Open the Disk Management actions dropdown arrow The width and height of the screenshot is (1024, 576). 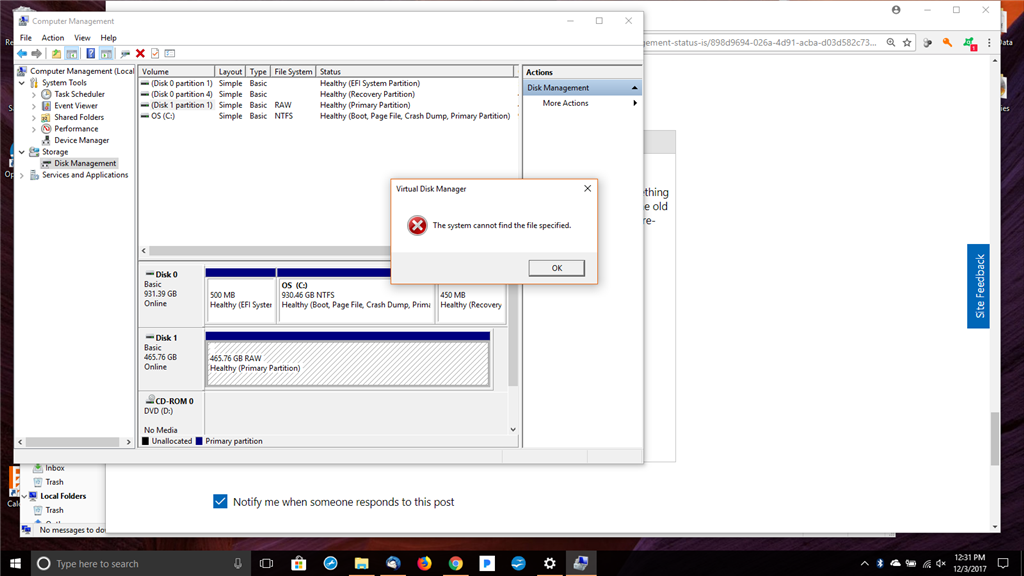pos(632,87)
